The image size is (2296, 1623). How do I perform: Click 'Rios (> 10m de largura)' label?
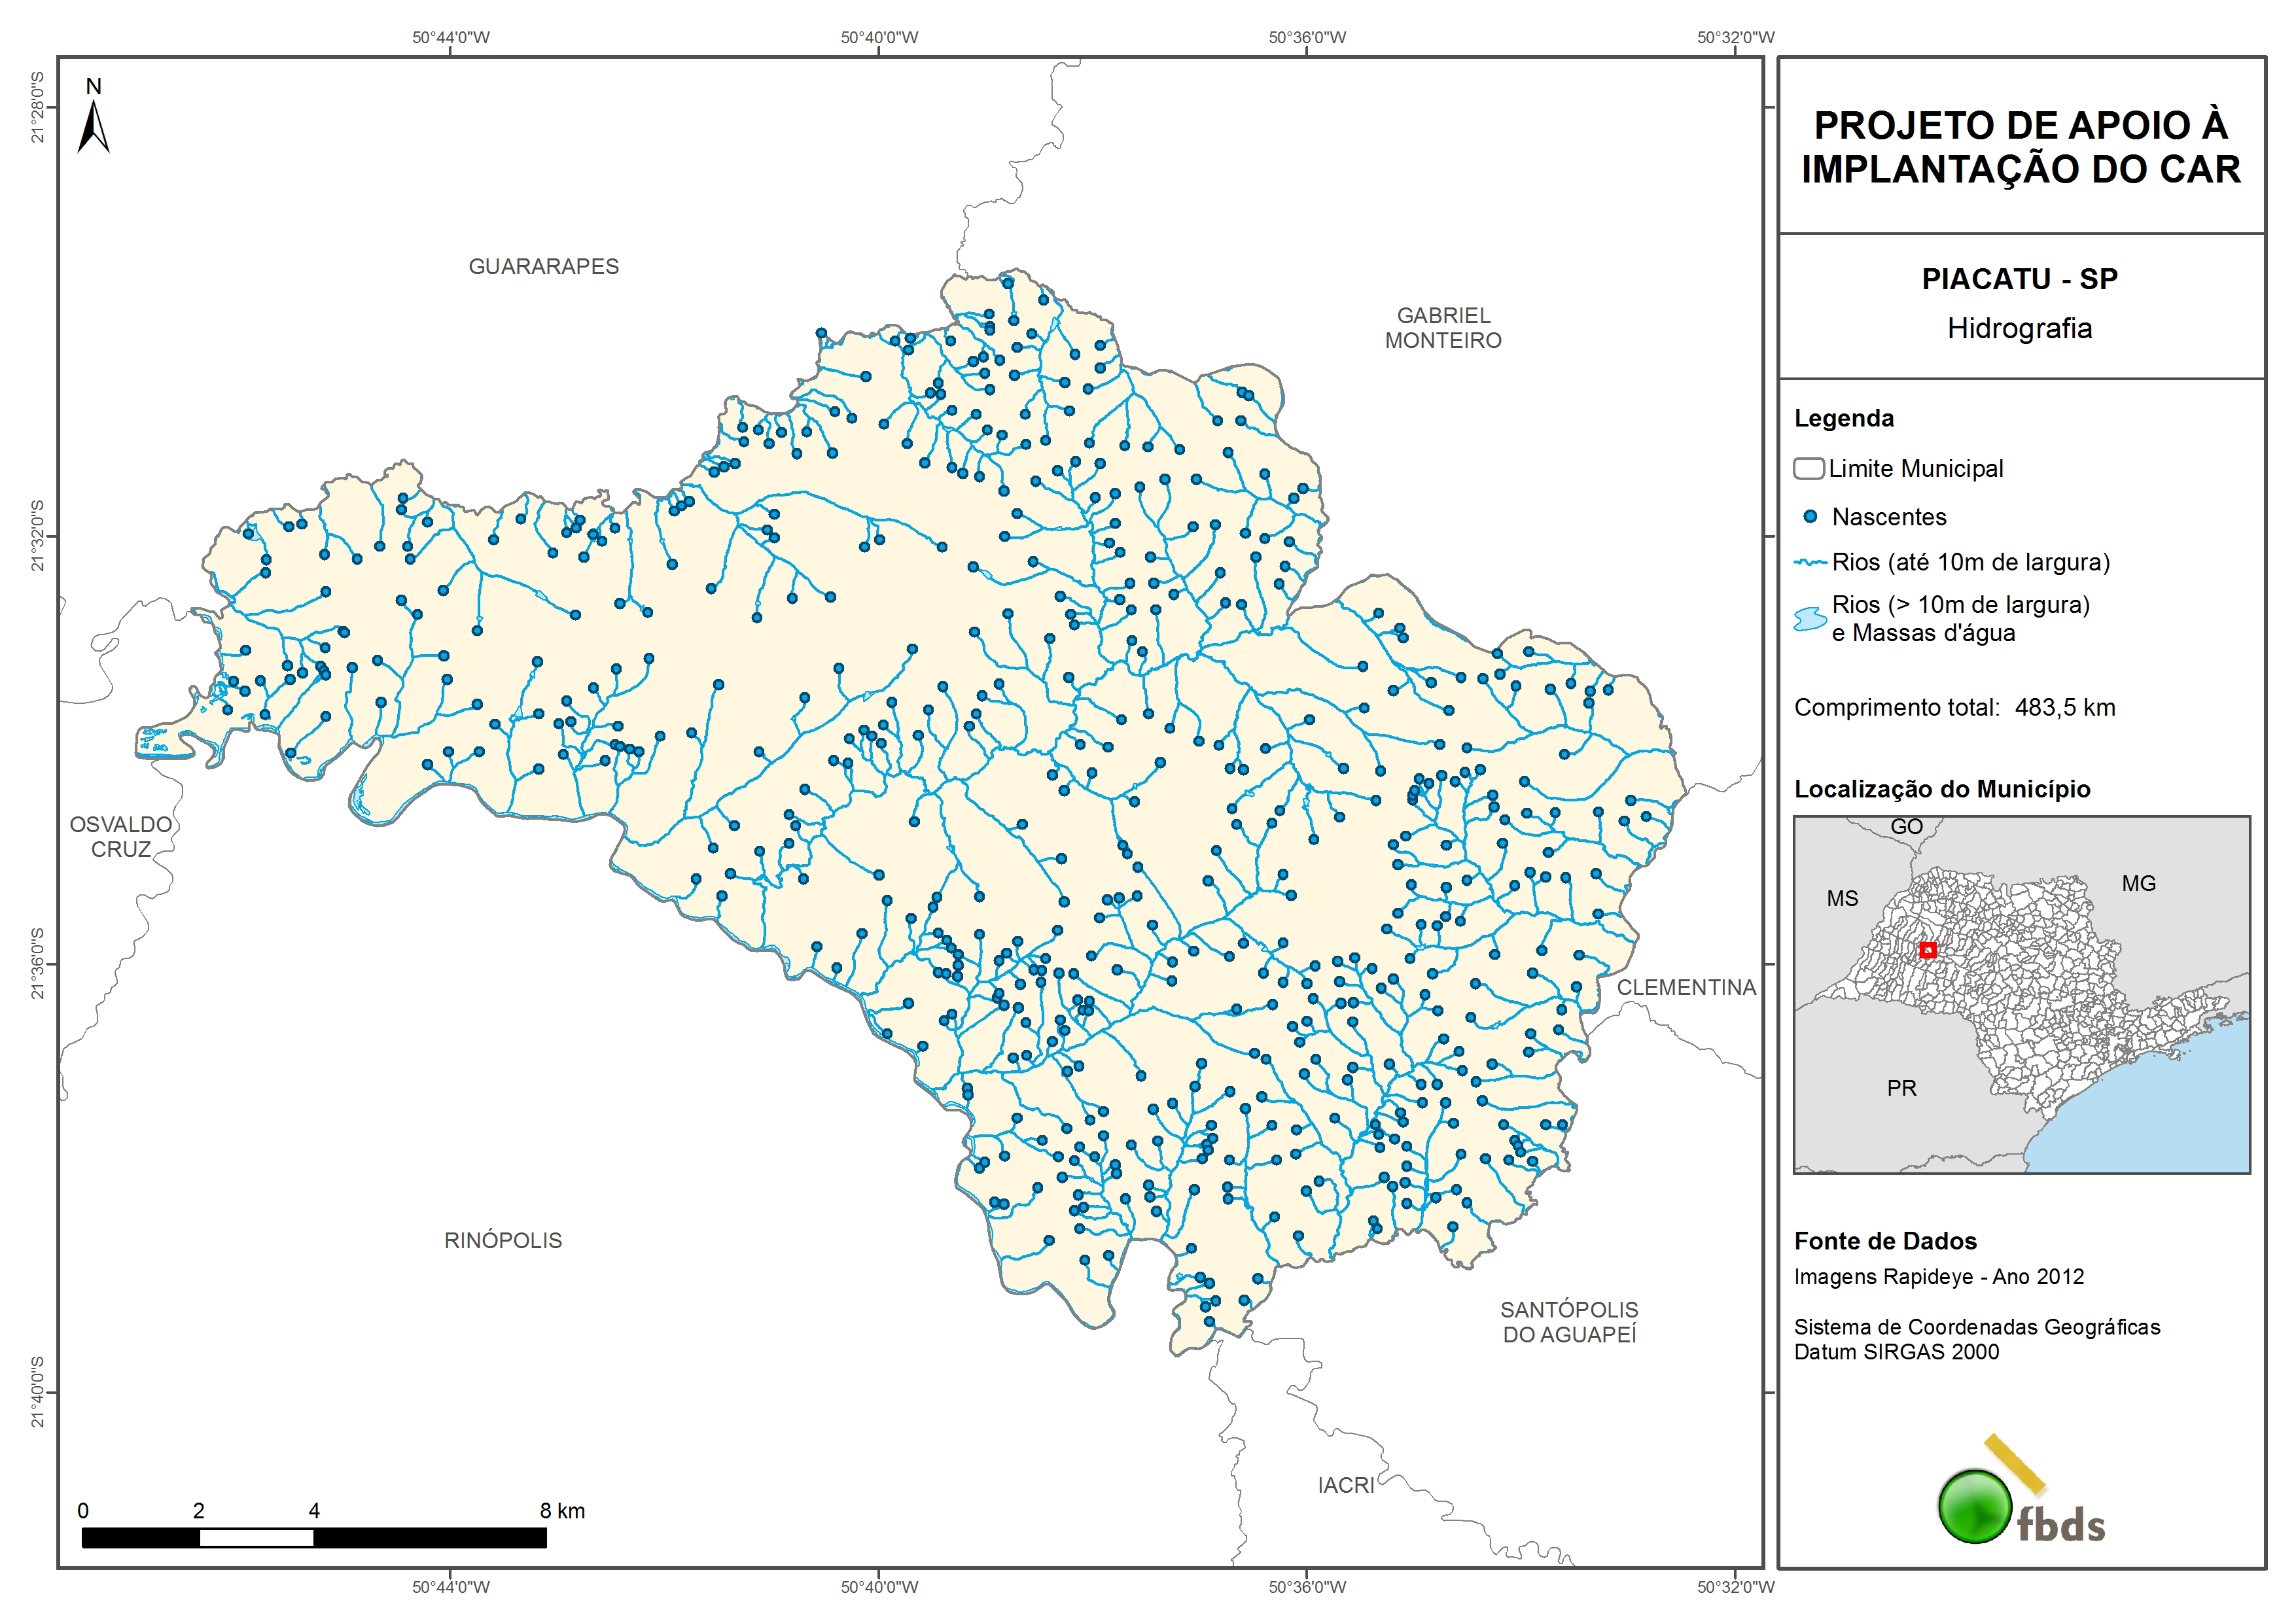(1960, 604)
